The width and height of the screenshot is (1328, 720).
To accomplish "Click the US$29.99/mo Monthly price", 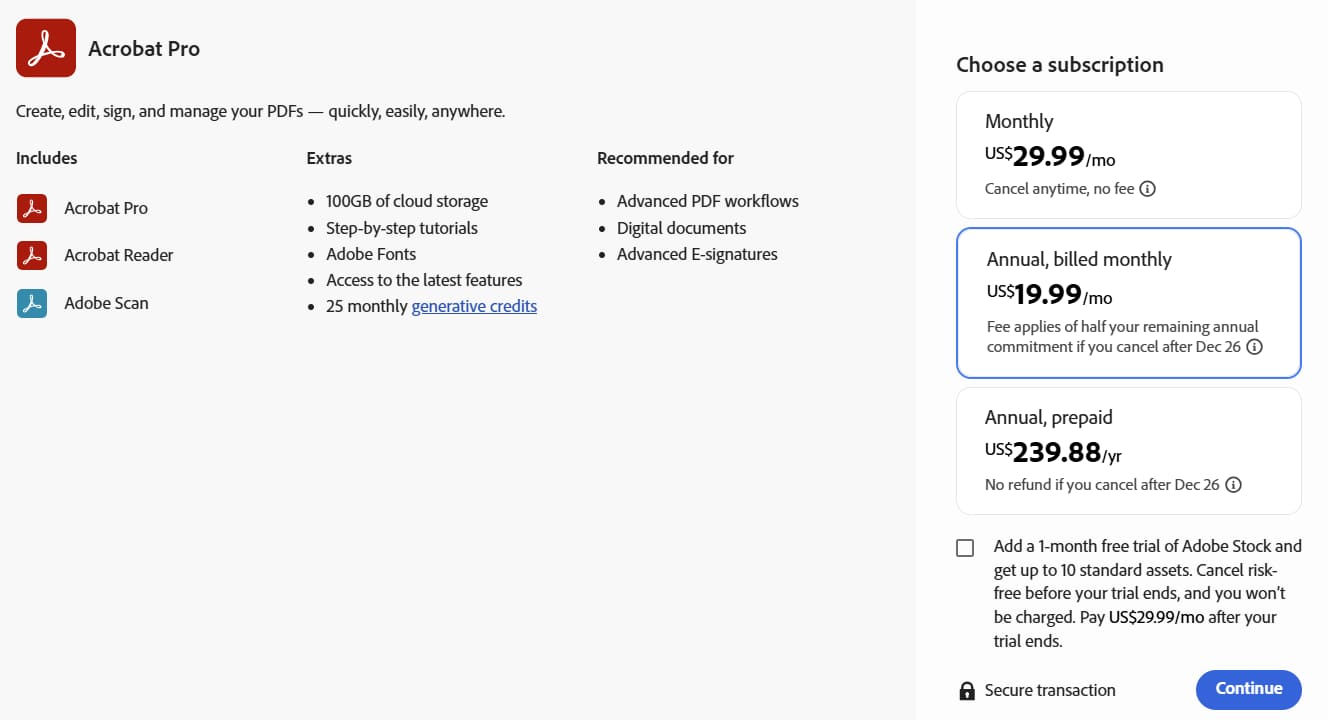I will coord(1049,157).
